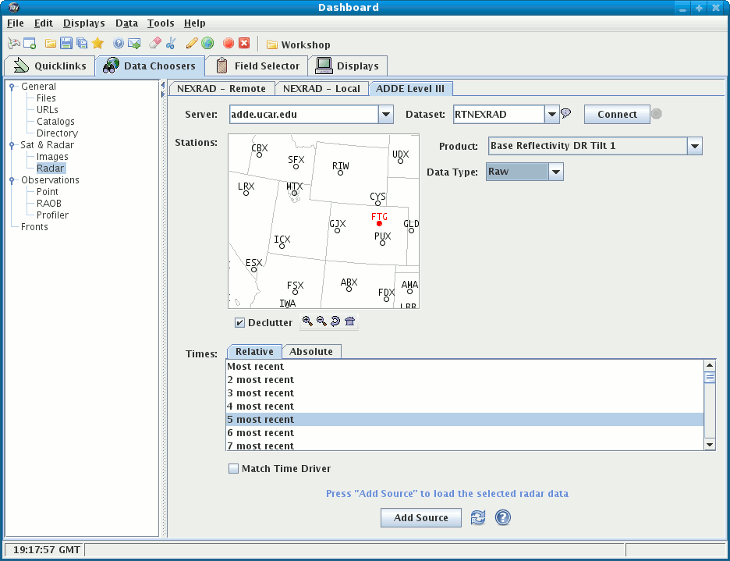
Task: Click the scissors icon in the toolbar
Action: pyautogui.click(x=170, y=44)
